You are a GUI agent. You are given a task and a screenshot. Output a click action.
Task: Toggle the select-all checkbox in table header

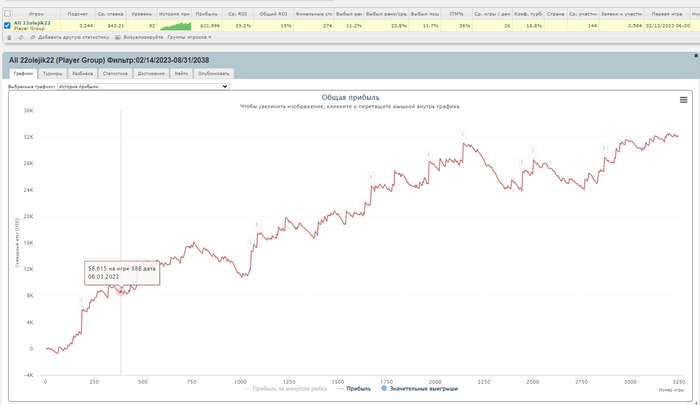[x=8, y=14]
